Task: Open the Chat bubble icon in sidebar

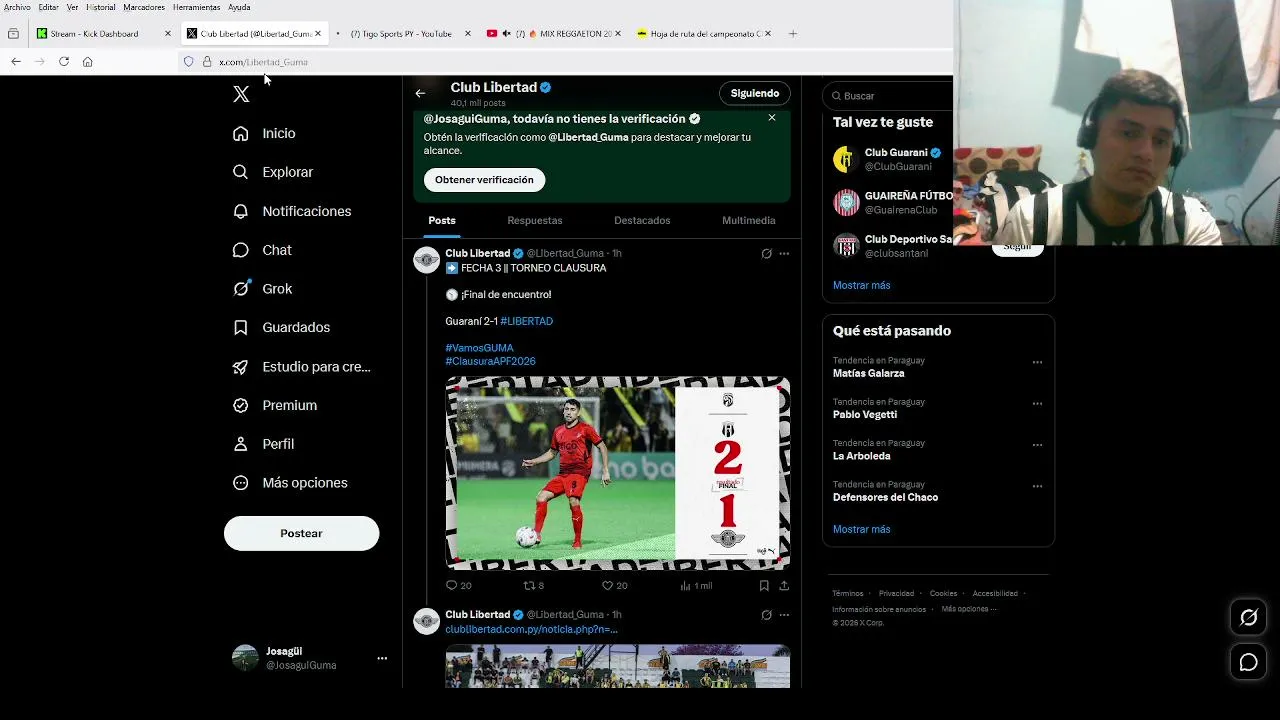Action: point(240,250)
